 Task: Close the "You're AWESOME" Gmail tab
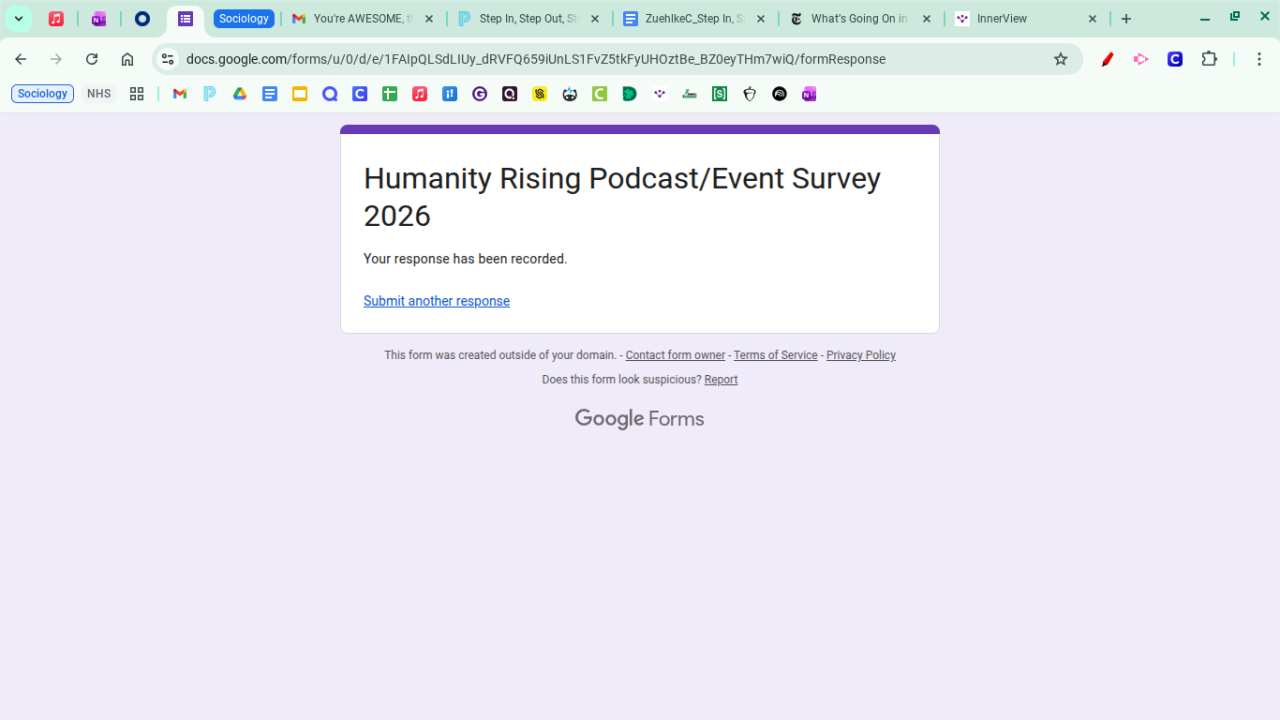point(429,19)
